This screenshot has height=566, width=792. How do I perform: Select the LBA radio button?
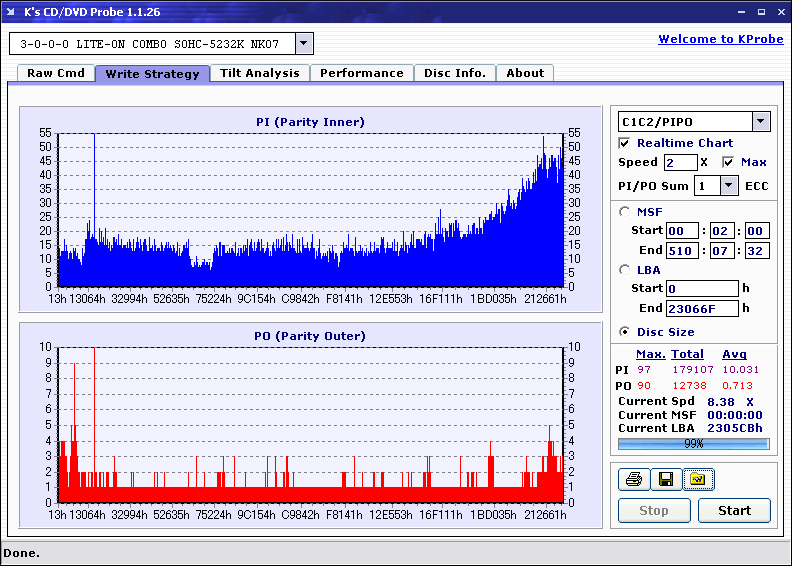[x=625, y=269]
